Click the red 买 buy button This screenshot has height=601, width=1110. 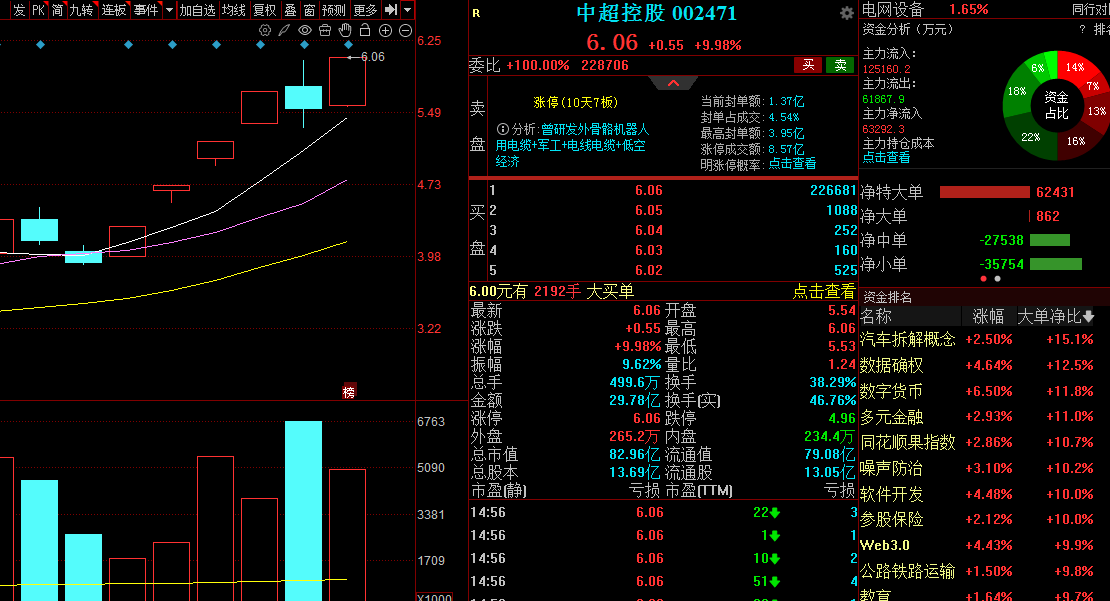point(808,65)
